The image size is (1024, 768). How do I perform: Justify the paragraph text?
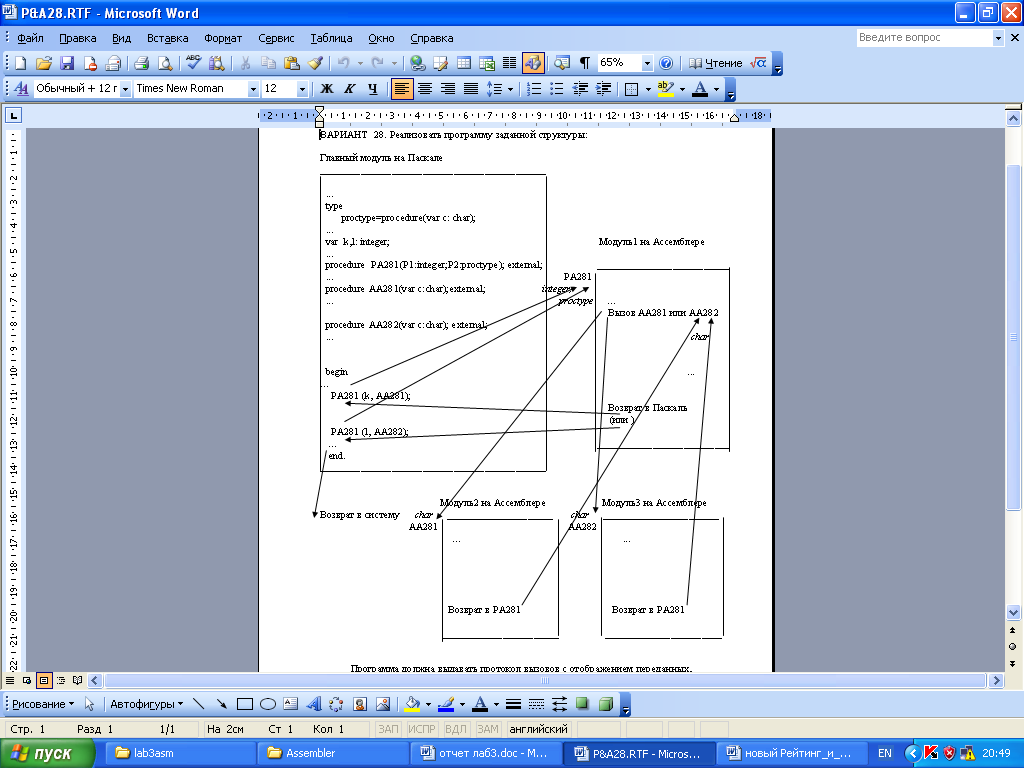point(470,89)
